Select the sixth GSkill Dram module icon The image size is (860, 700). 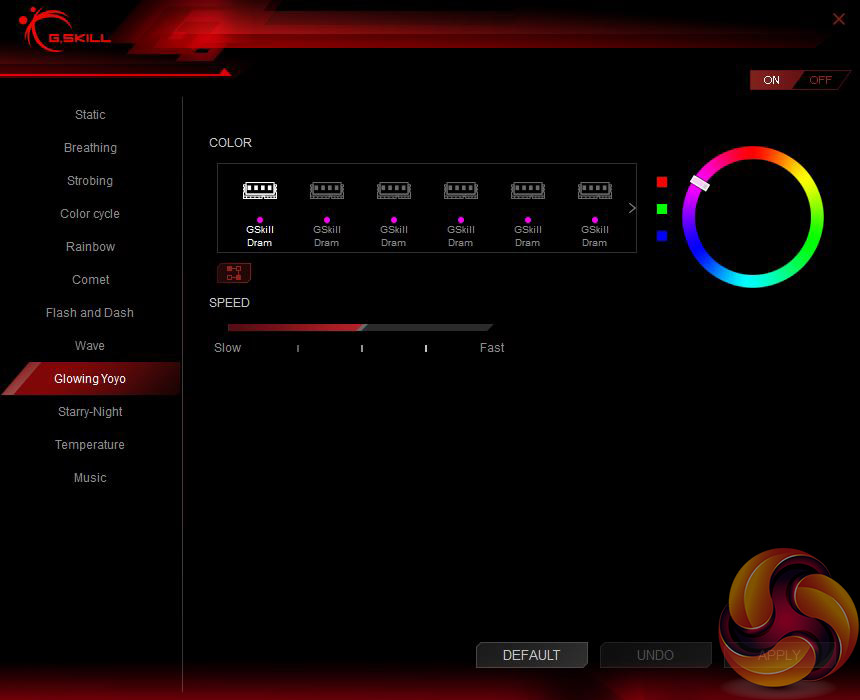tap(595, 190)
